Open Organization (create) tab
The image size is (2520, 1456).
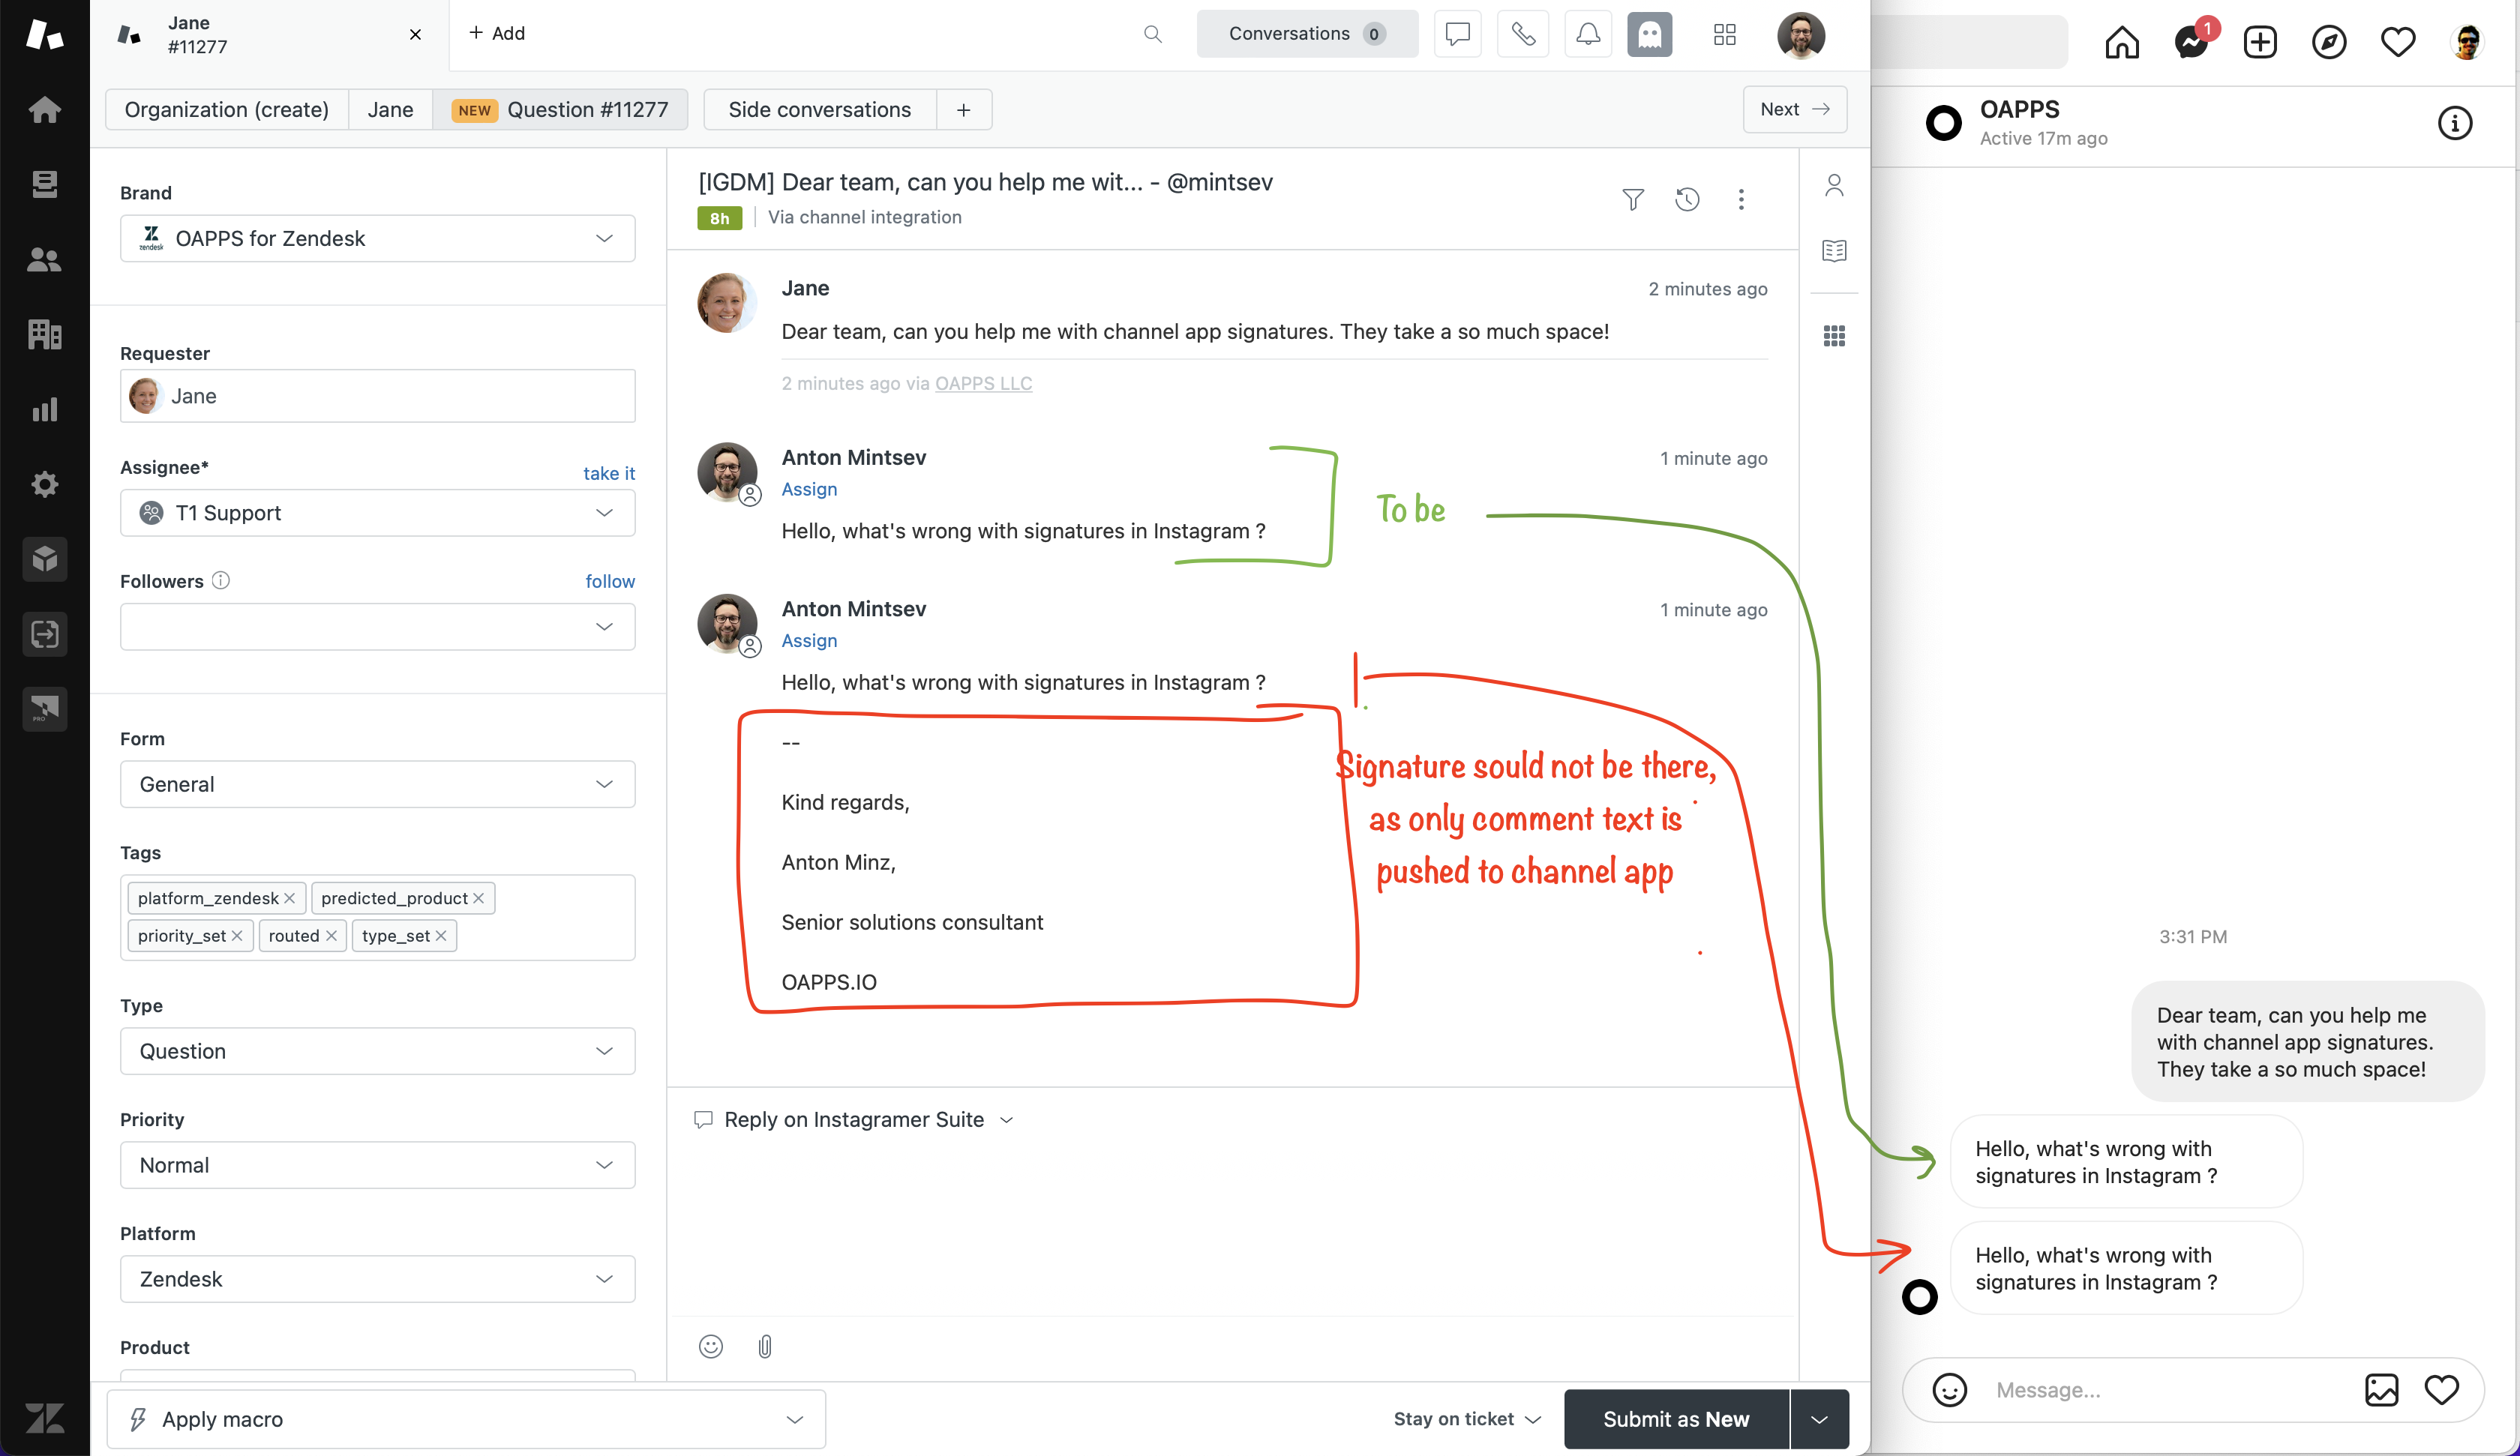coord(226,110)
